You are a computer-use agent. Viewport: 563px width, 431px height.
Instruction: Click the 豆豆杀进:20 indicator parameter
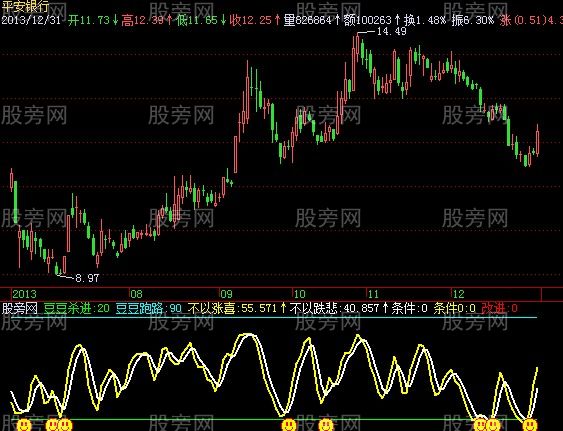[77, 308]
